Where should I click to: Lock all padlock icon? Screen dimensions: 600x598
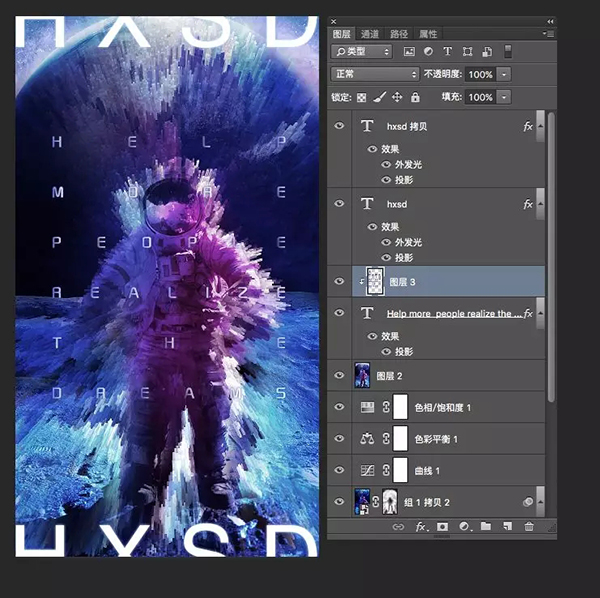pos(415,97)
